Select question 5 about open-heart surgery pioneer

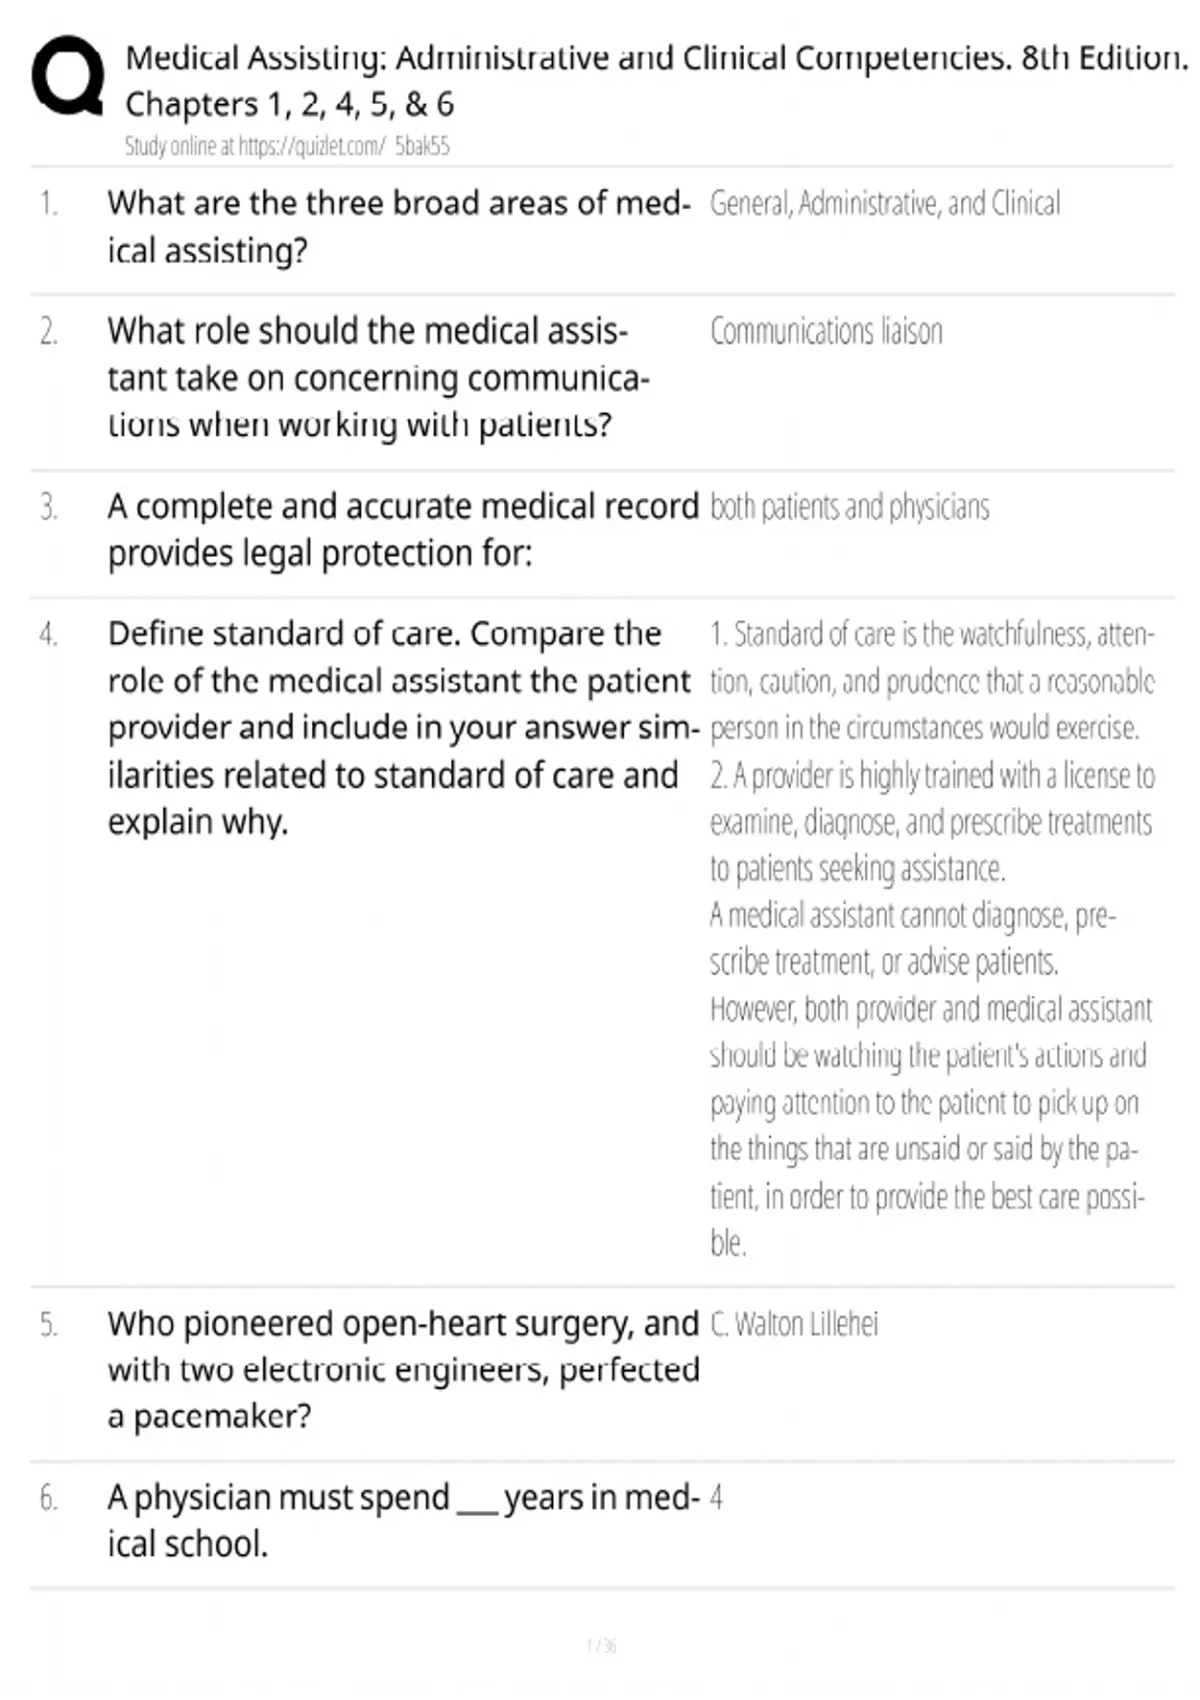click(403, 1369)
